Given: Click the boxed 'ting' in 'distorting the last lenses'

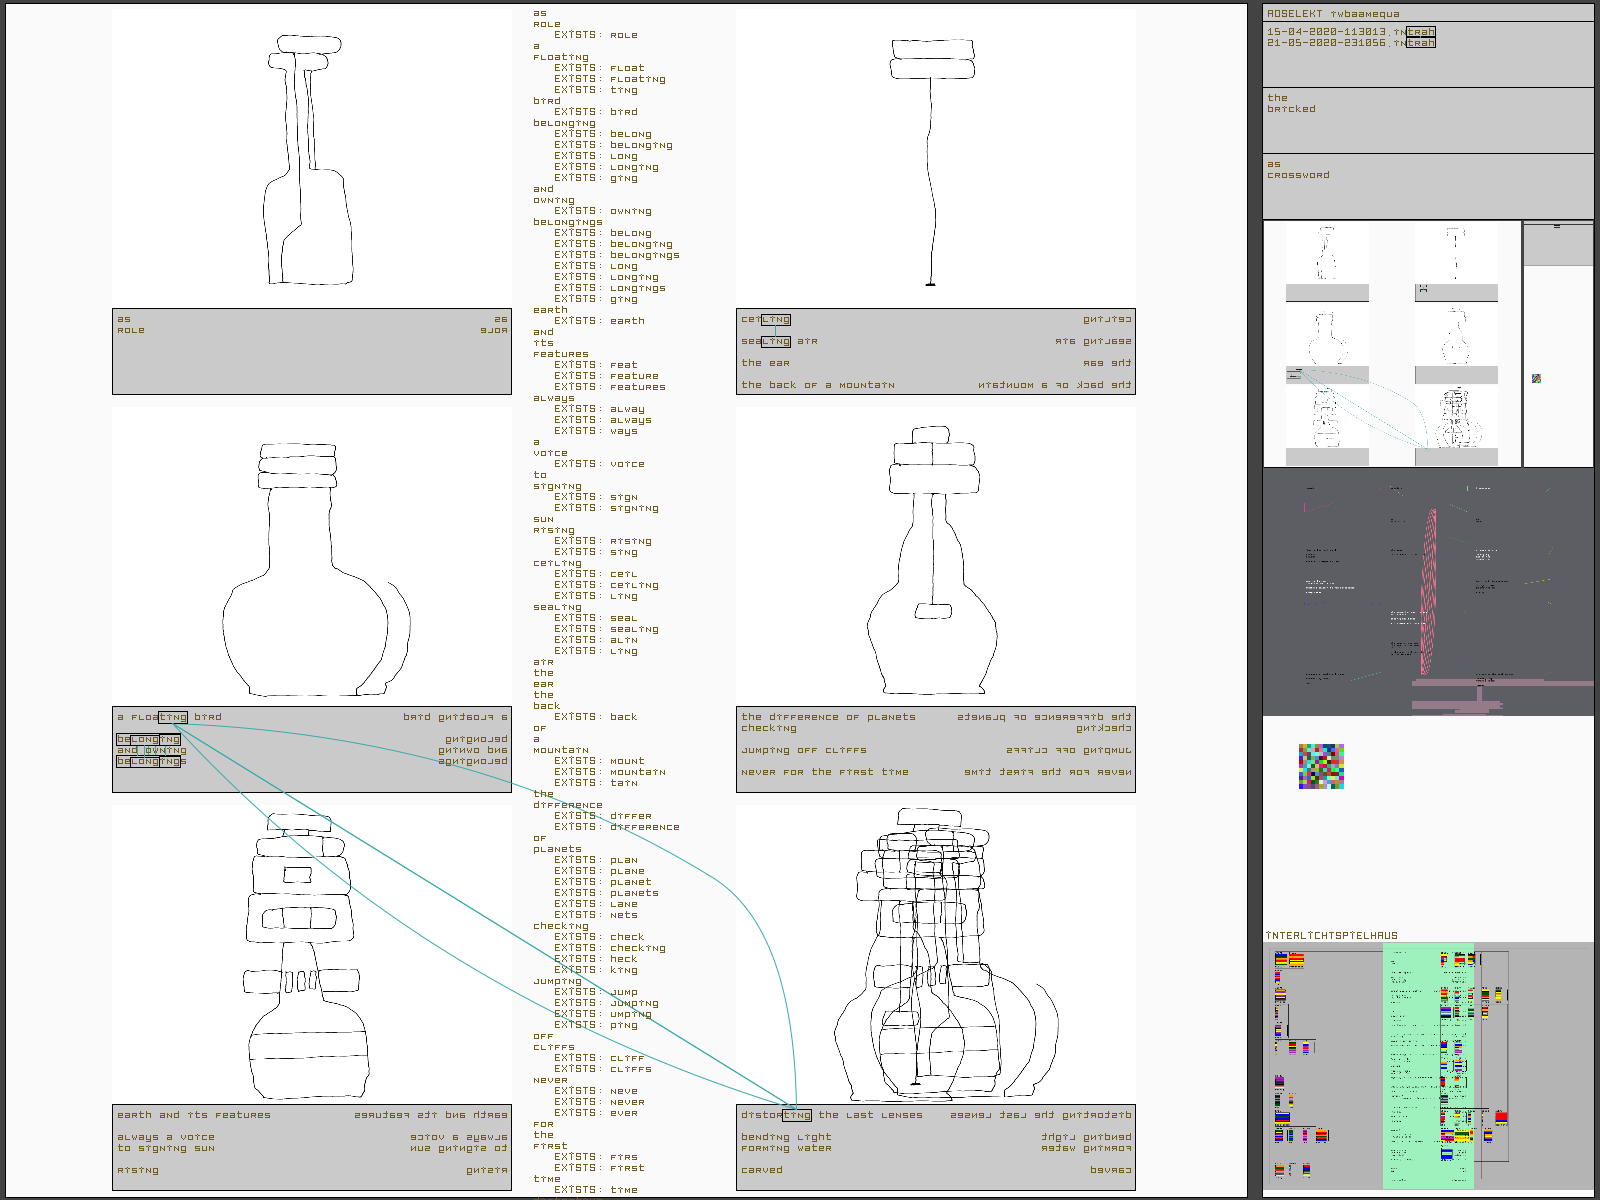Looking at the screenshot, I should click(796, 1115).
